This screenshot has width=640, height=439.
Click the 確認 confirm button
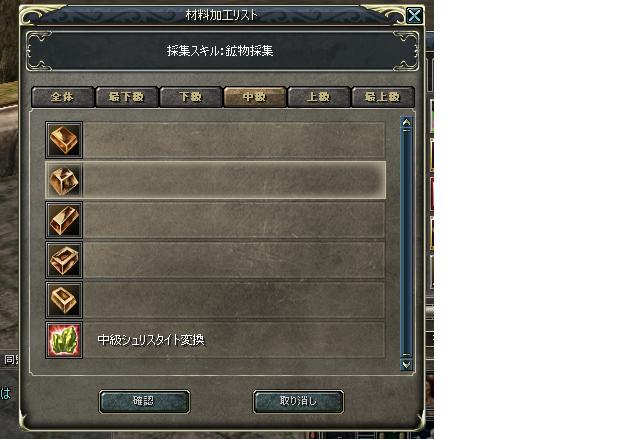144,401
